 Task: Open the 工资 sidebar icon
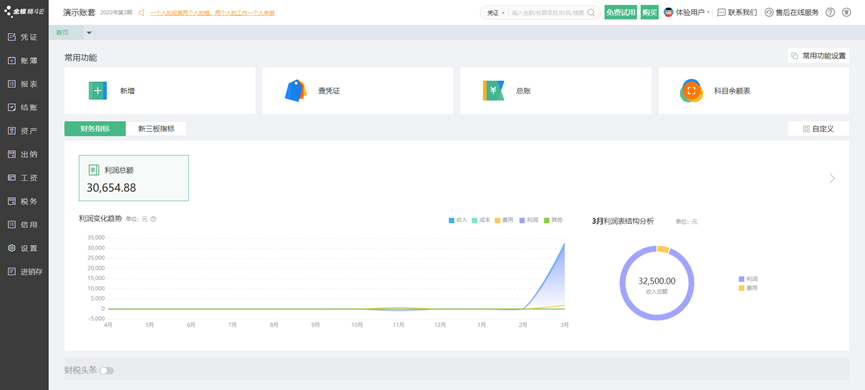(x=12, y=178)
